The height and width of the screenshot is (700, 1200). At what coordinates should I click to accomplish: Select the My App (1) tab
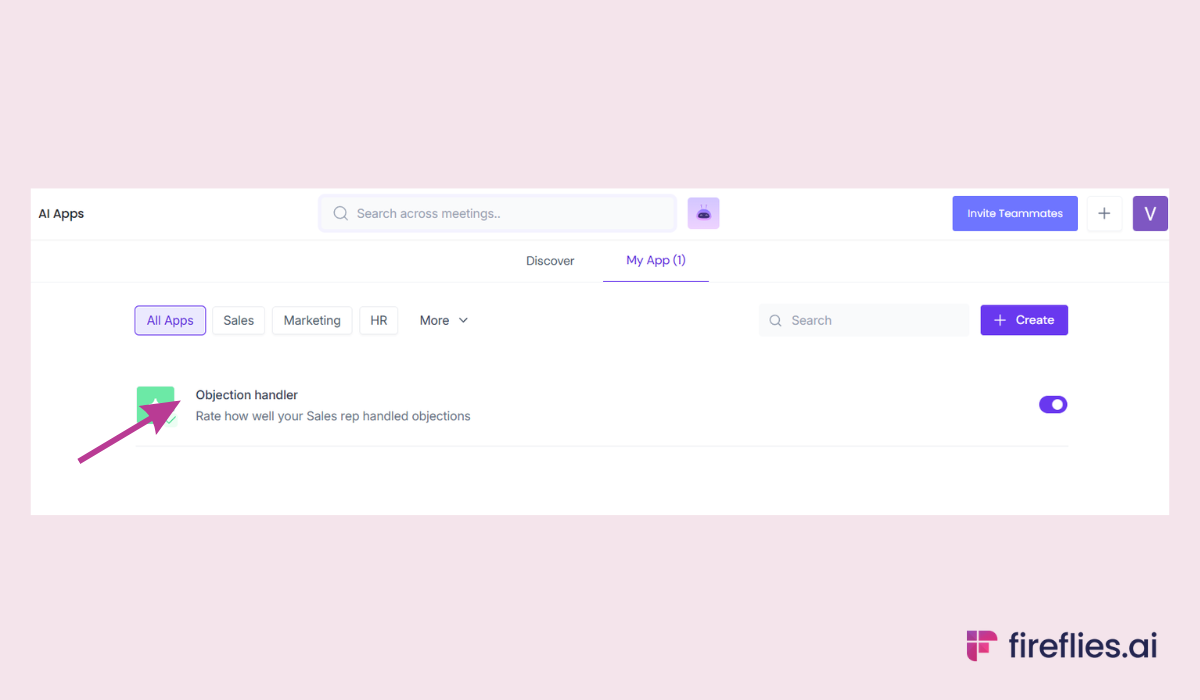[x=655, y=260]
